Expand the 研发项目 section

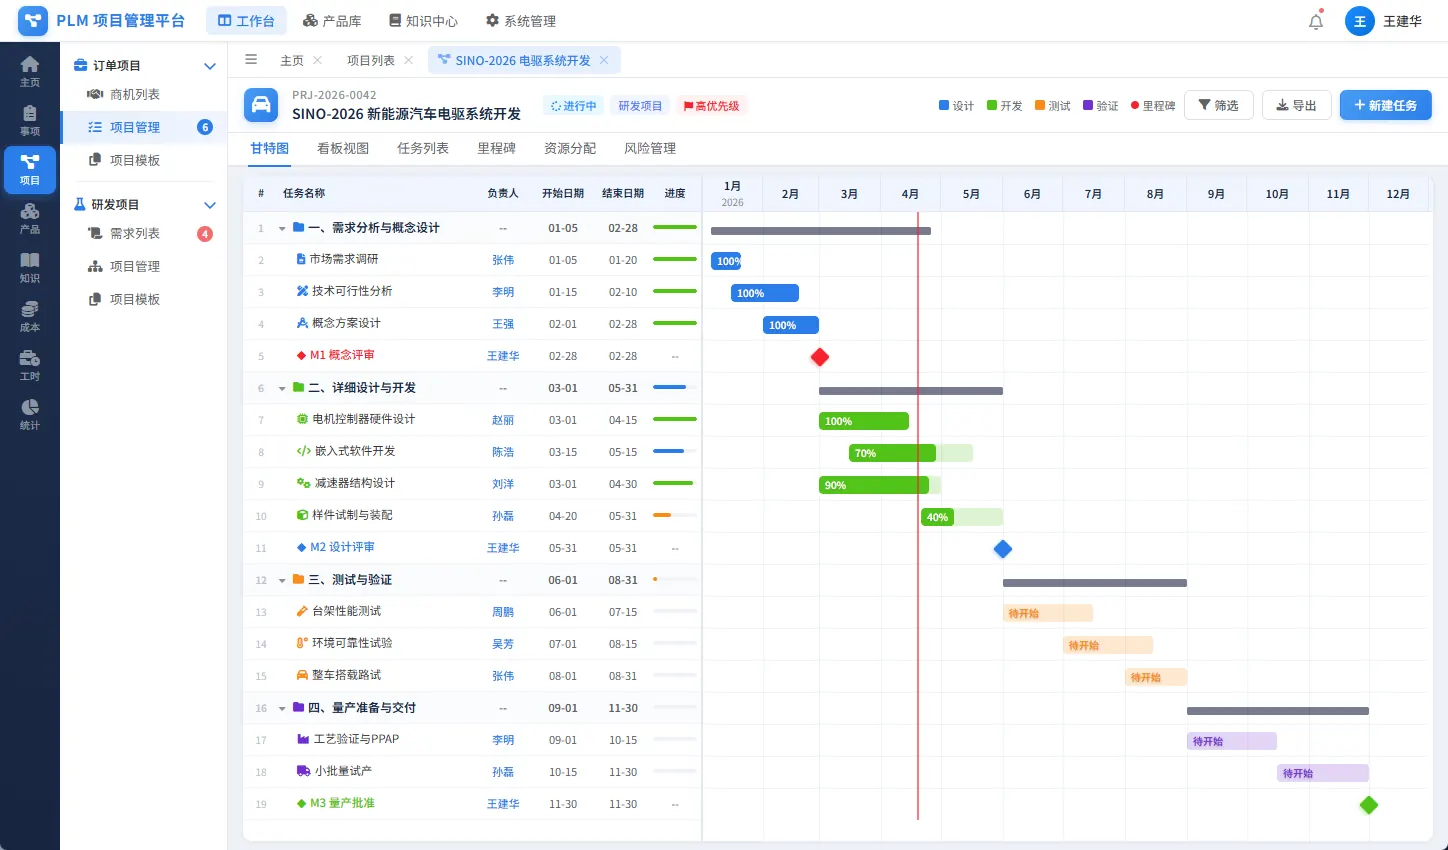pos(209,204)
